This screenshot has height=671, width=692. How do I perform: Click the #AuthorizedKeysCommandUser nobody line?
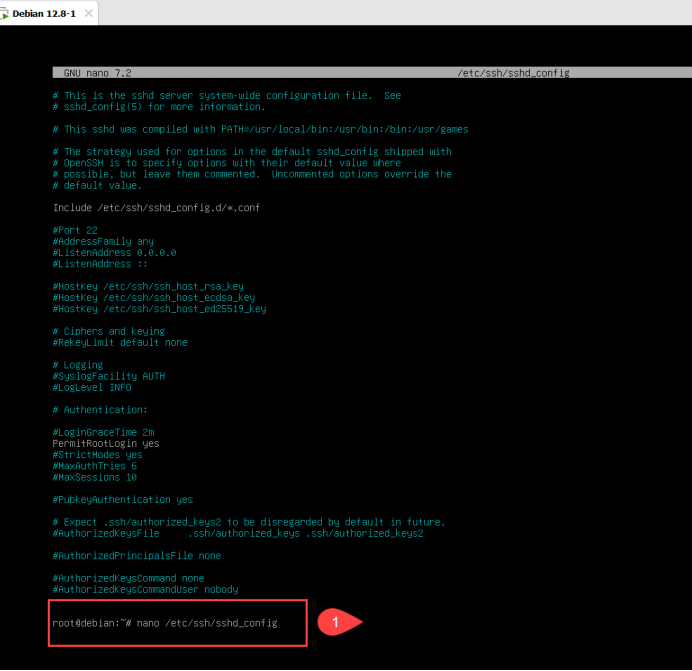point(145,589)
